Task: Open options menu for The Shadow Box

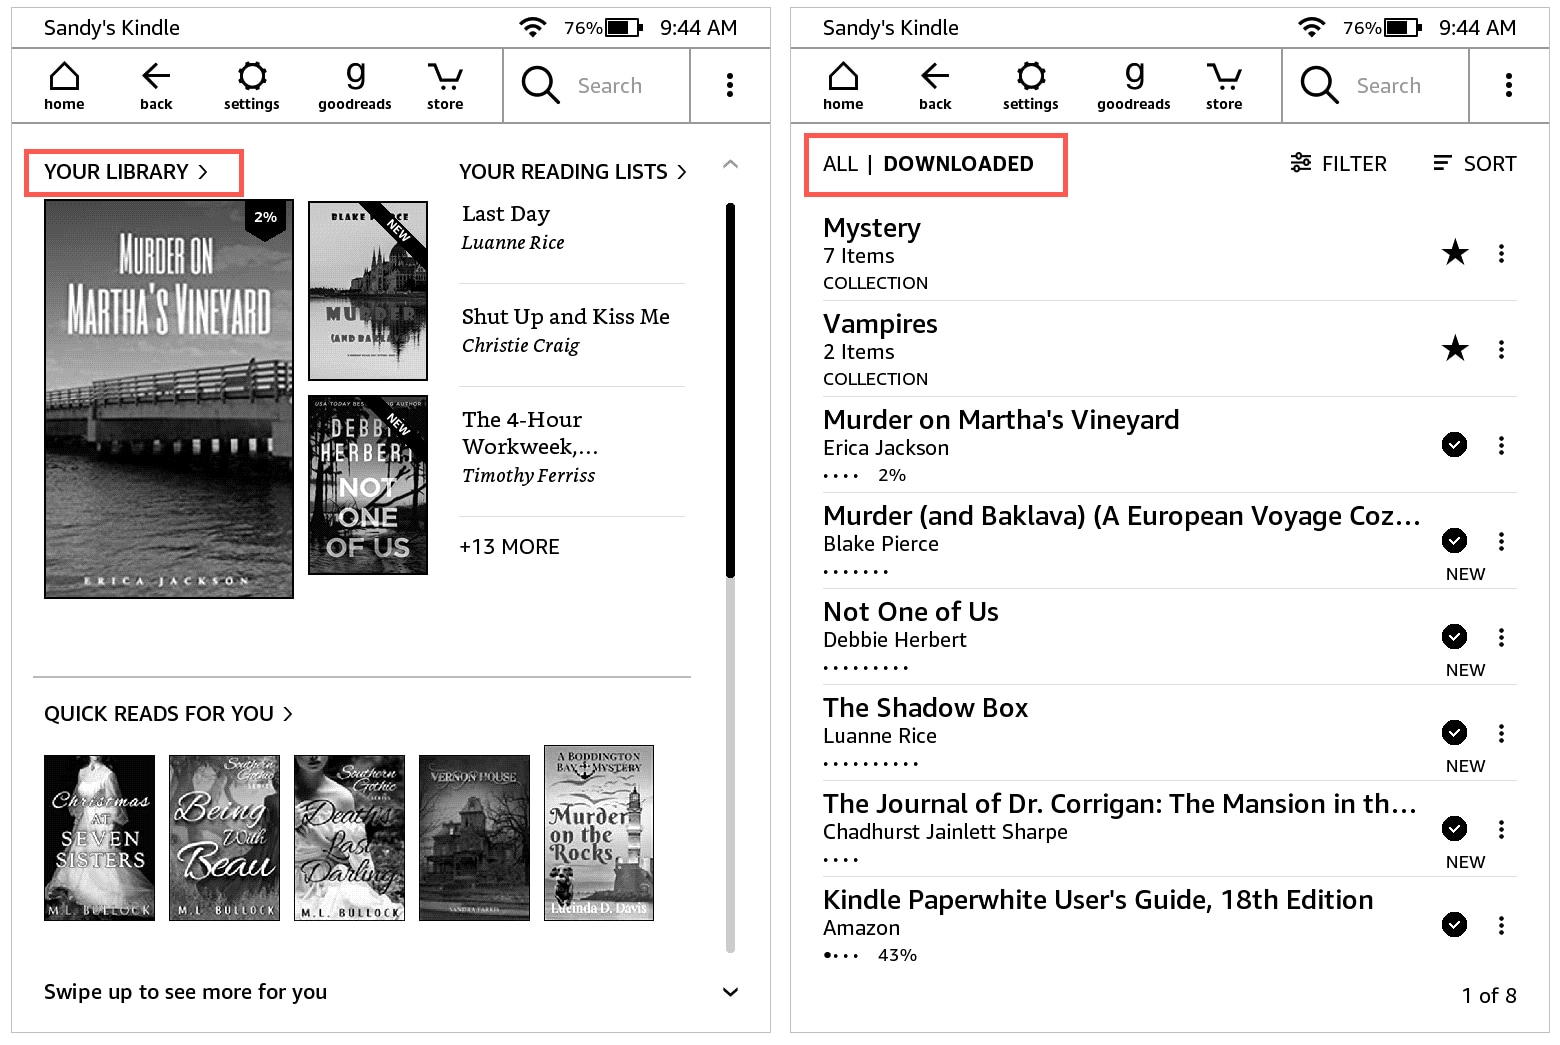Action: (x=1501, y=733)
